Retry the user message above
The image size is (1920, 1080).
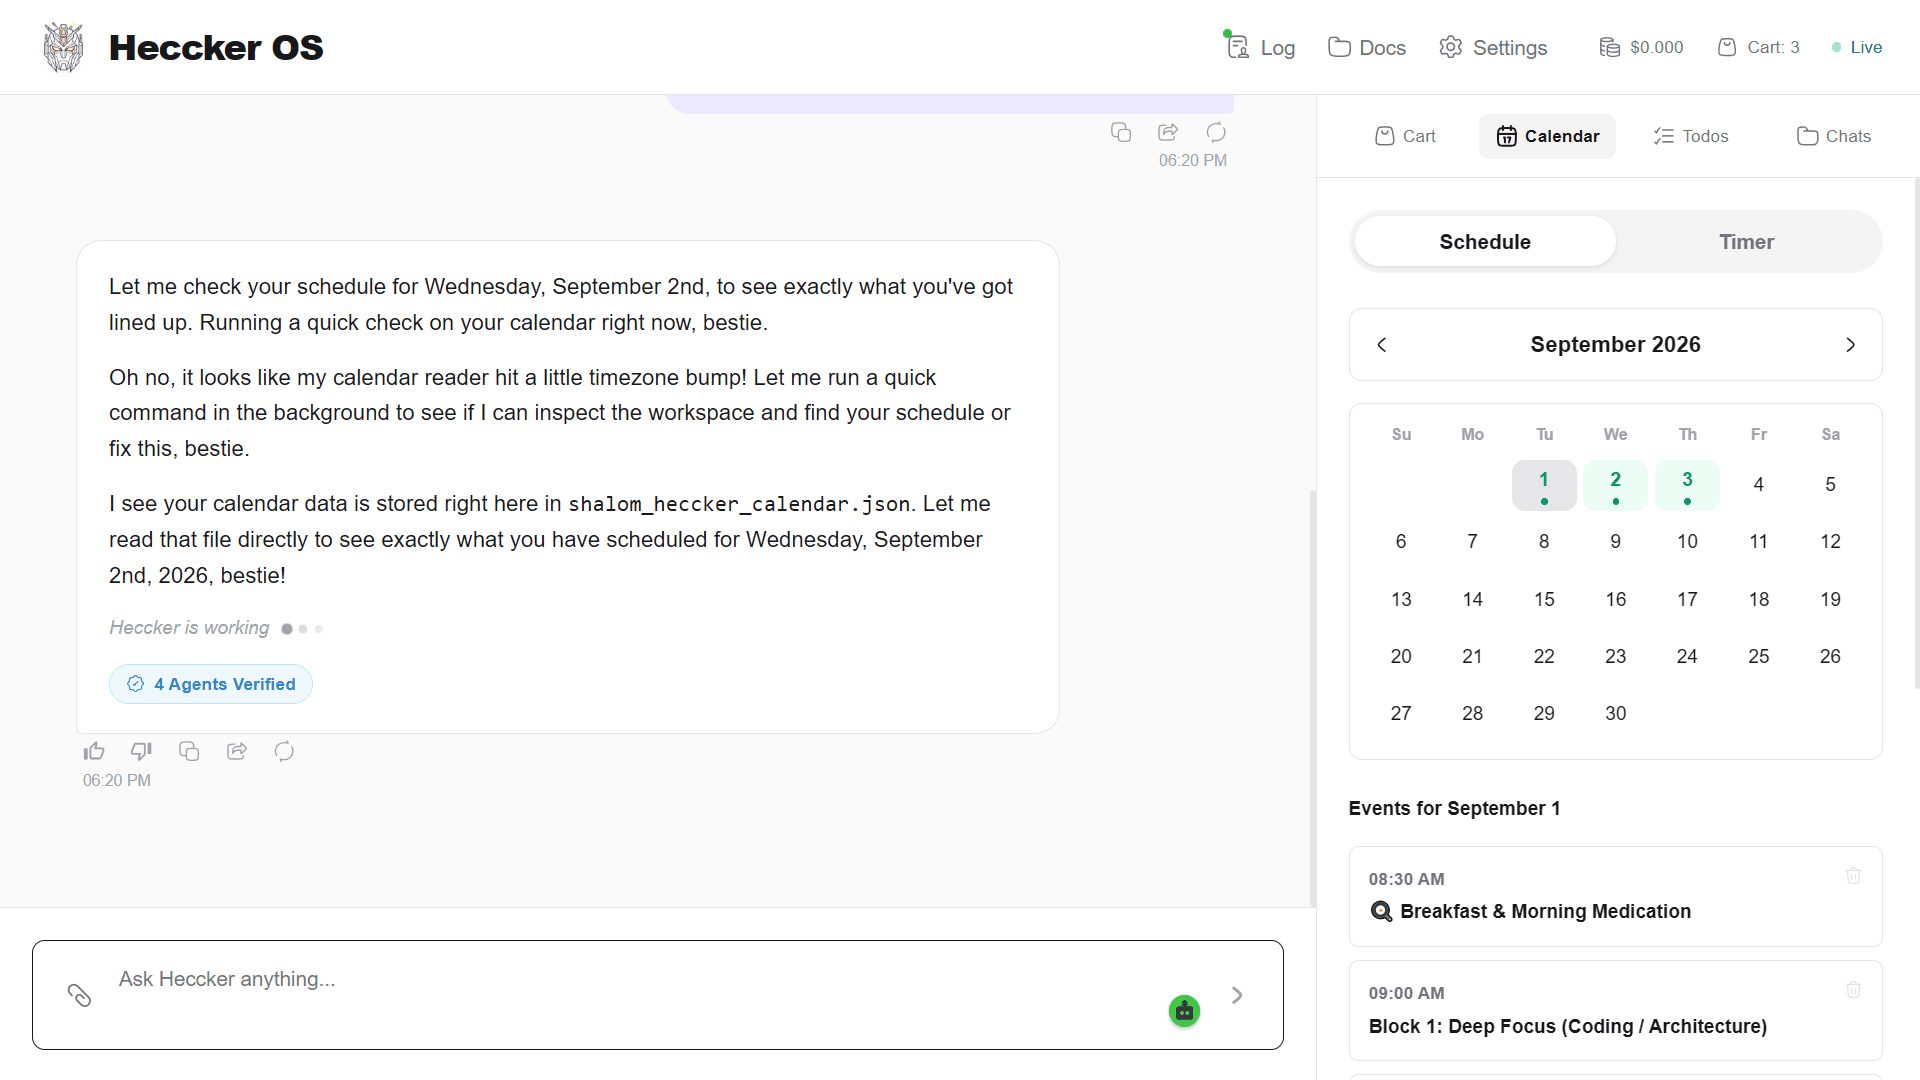pos(1216,132)
